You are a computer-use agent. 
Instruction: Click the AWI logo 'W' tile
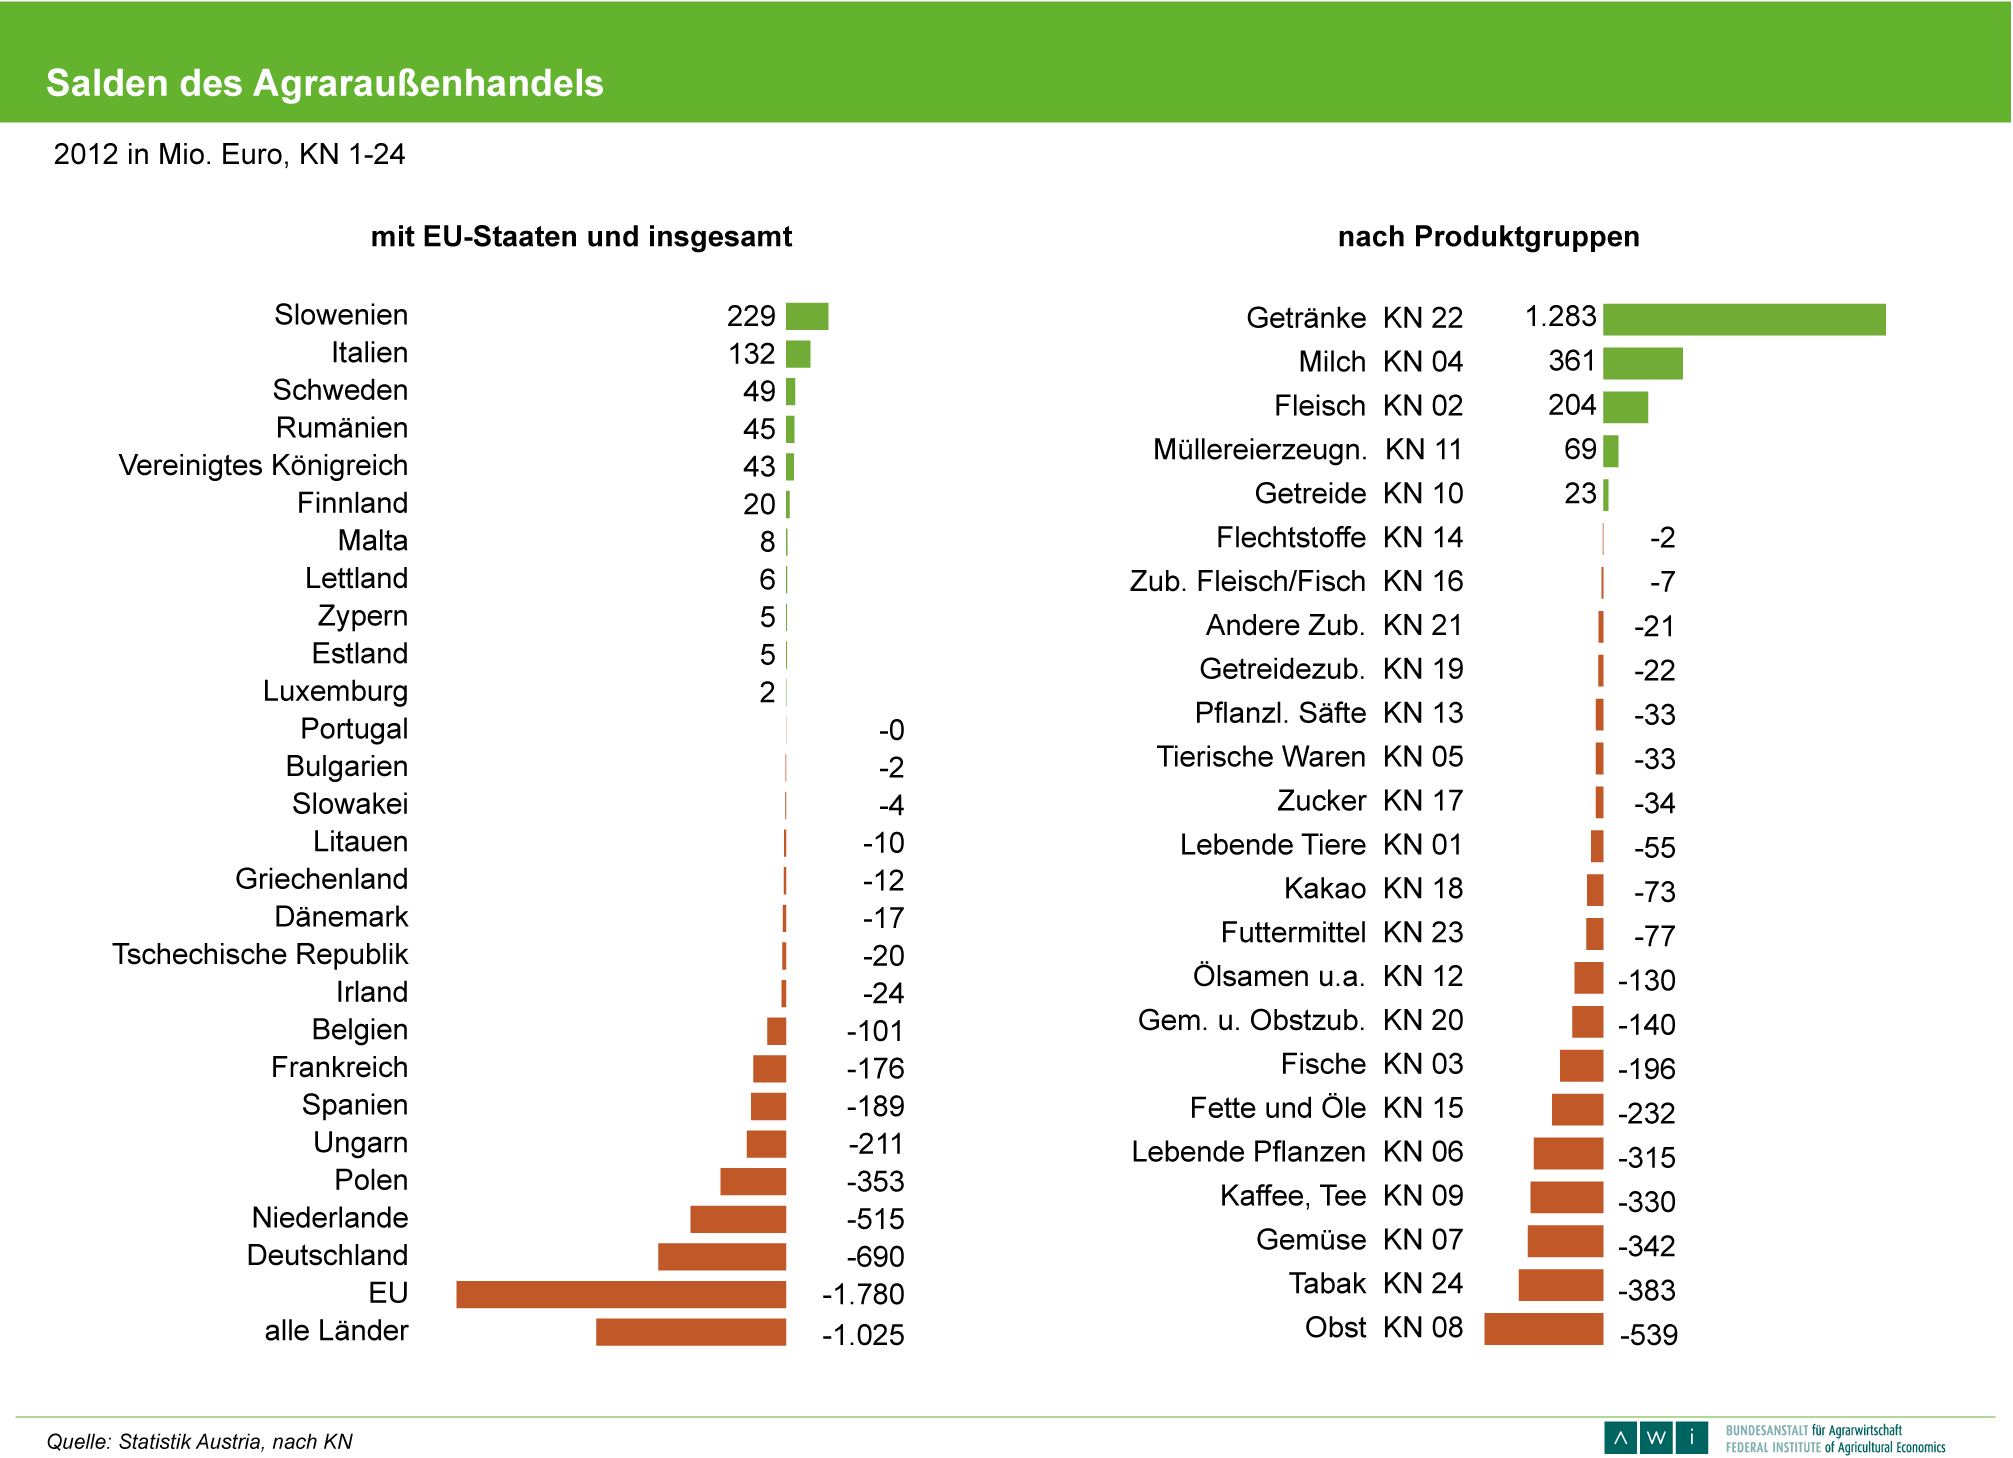click(1656, 1438)
